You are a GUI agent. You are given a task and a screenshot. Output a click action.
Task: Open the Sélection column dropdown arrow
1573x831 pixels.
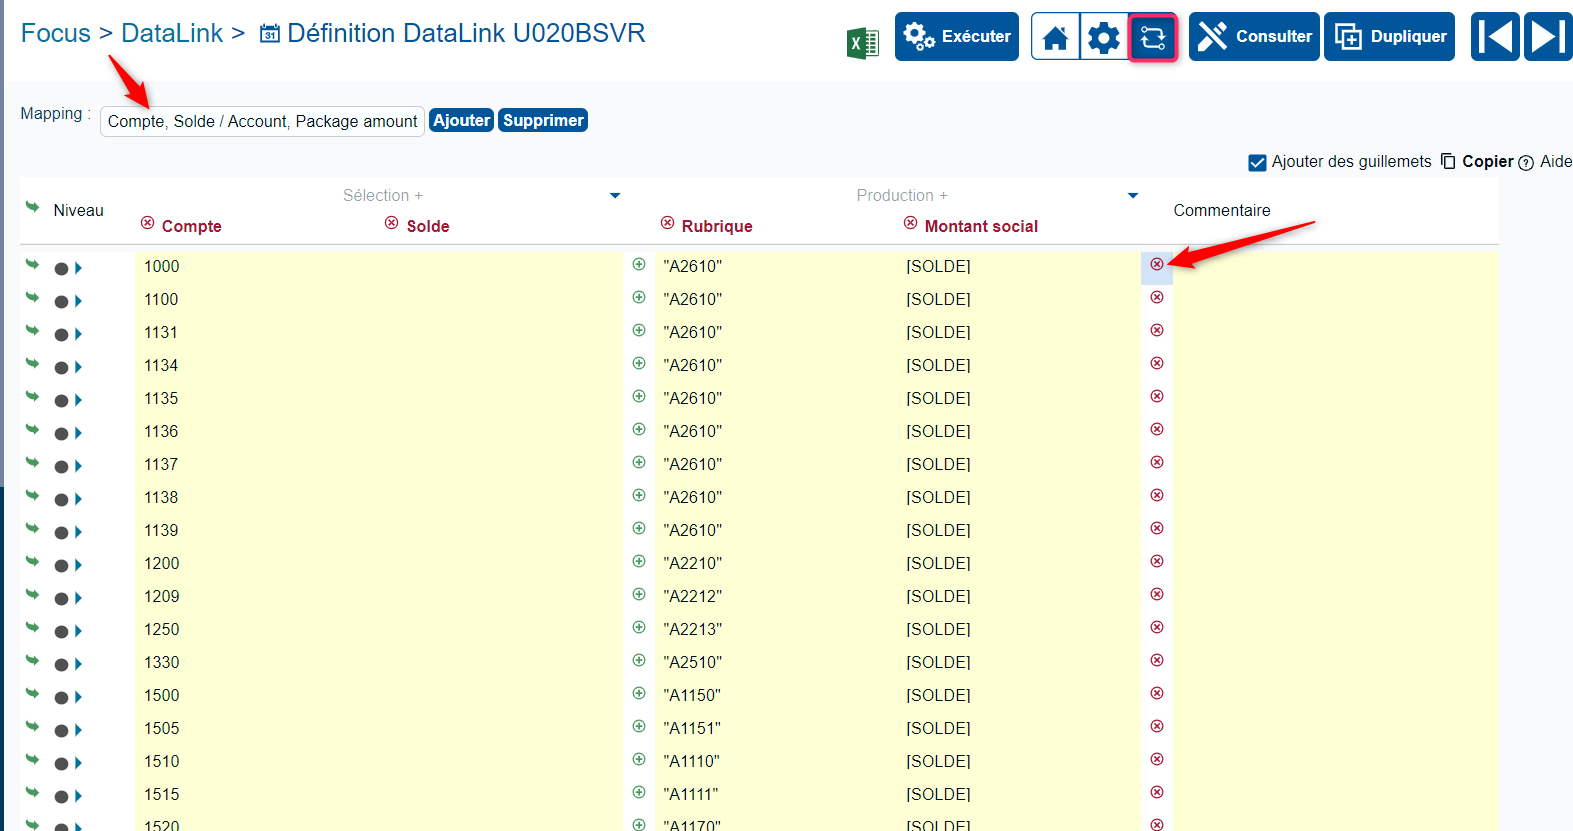(x=615, y=196)
